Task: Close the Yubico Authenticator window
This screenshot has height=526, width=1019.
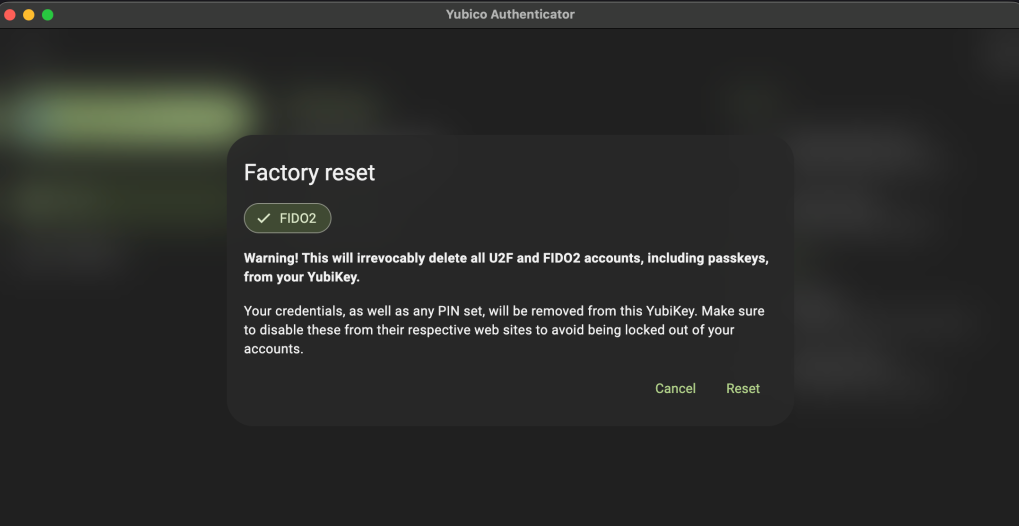Action: click(10, 15)
